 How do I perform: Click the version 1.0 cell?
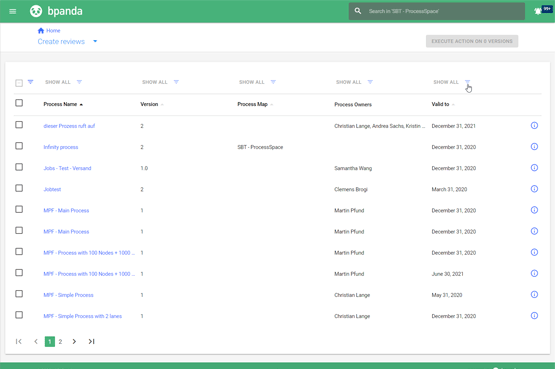(x=144, y=168)
